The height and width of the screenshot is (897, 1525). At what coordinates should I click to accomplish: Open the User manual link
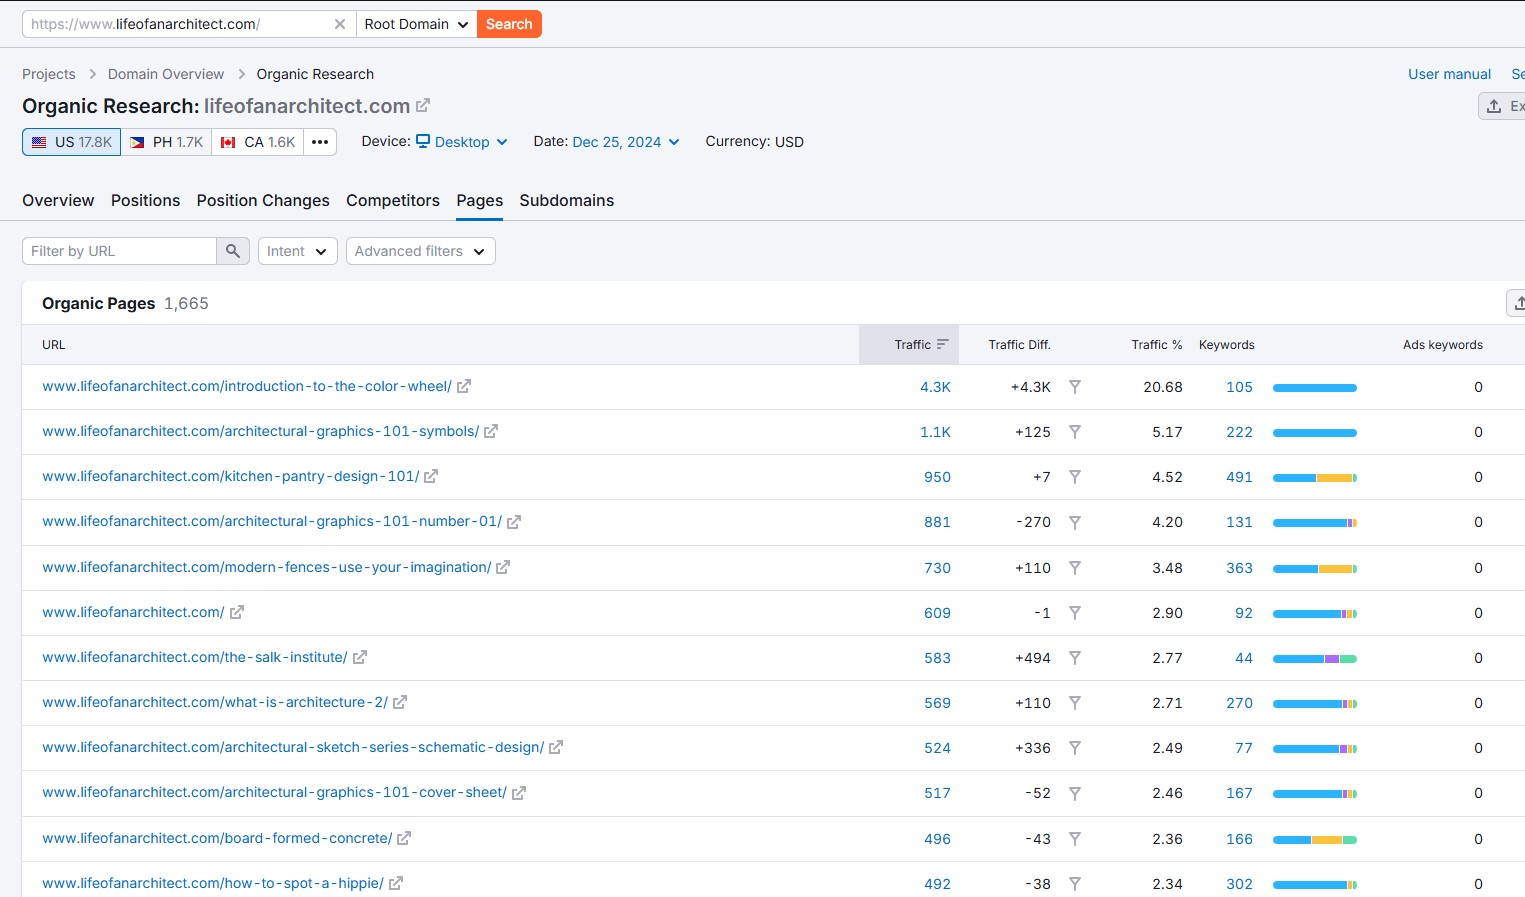click(x=1449, y=74)
